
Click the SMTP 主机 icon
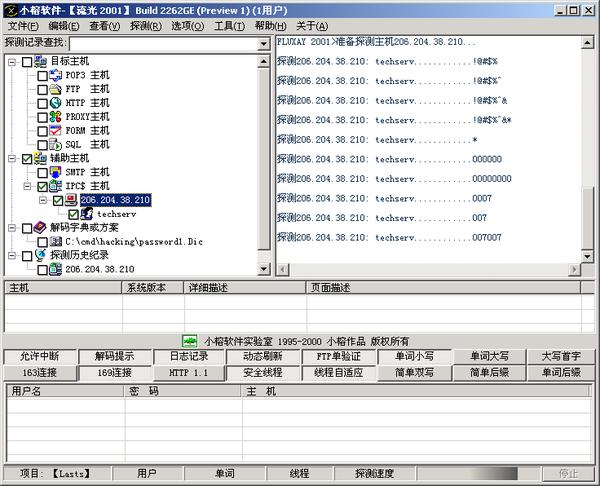tap(55, 172)
